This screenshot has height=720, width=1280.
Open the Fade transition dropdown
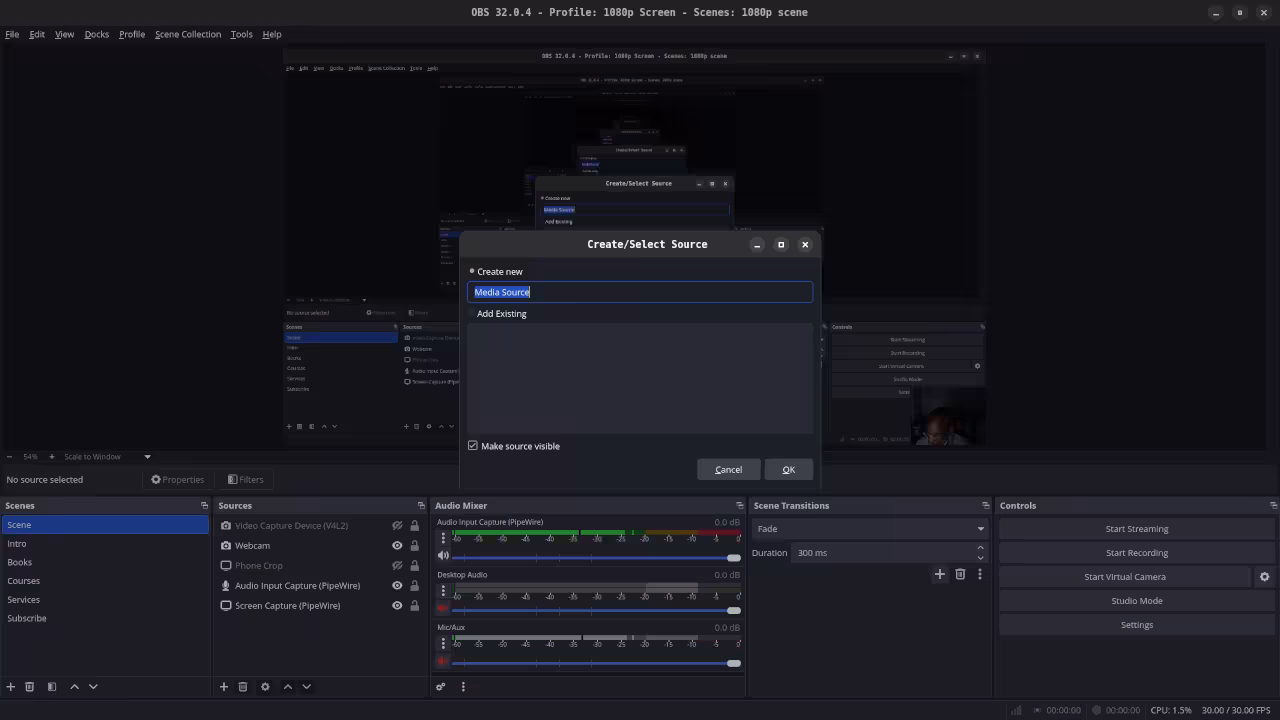pyautogui.click(x=869, y=528)
